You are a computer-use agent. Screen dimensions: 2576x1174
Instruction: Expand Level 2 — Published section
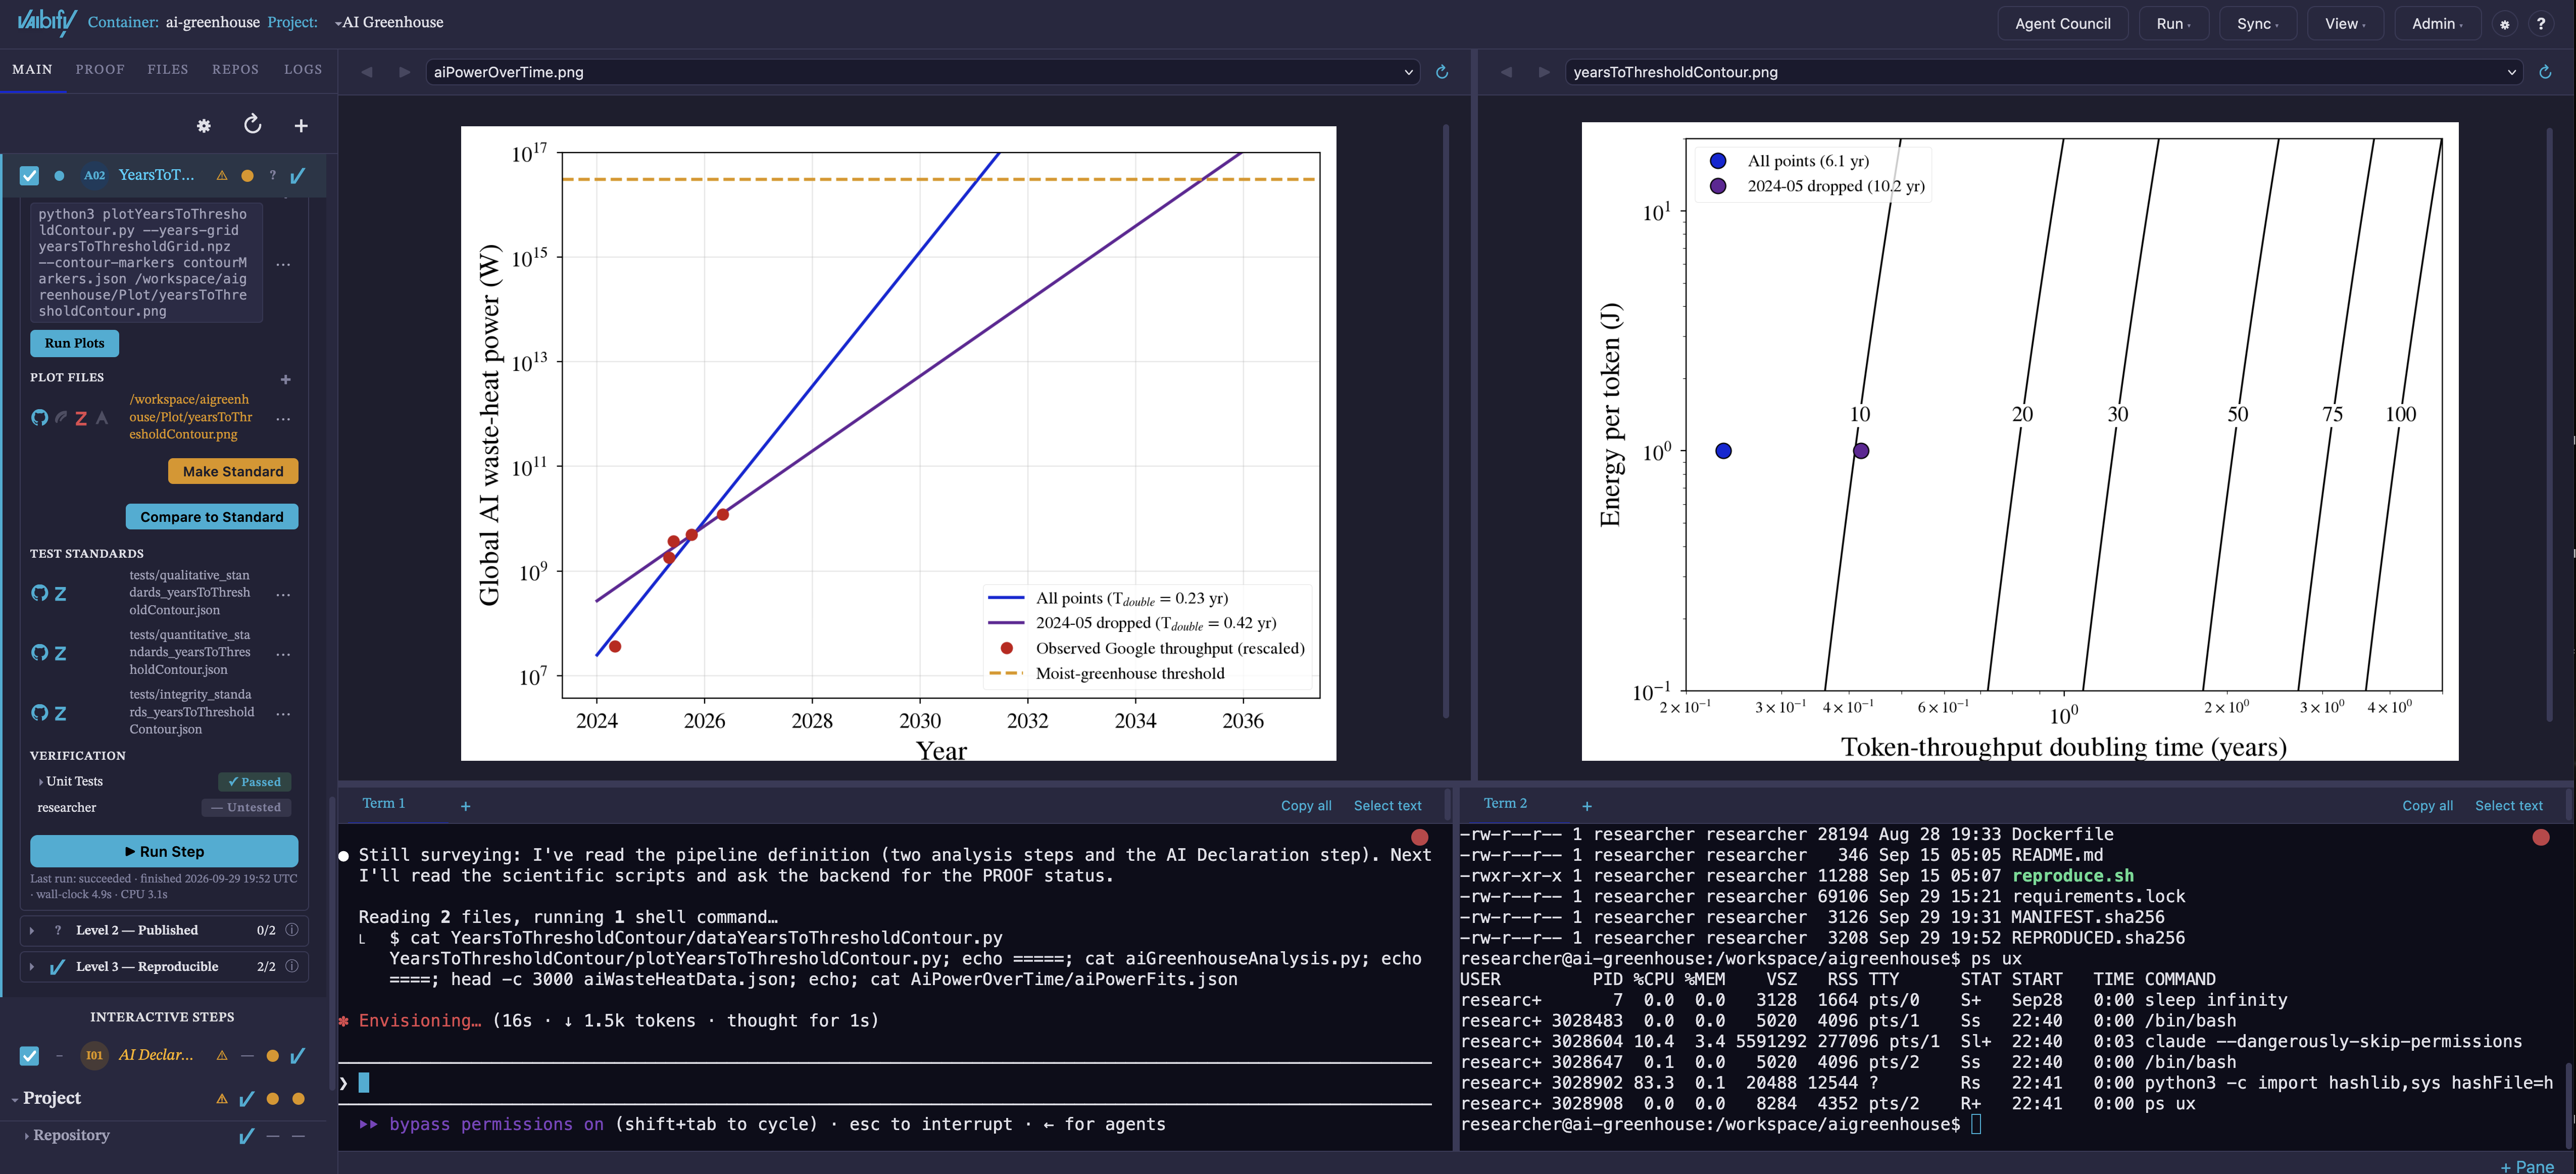pyautogui.click(x=32, y=930)
